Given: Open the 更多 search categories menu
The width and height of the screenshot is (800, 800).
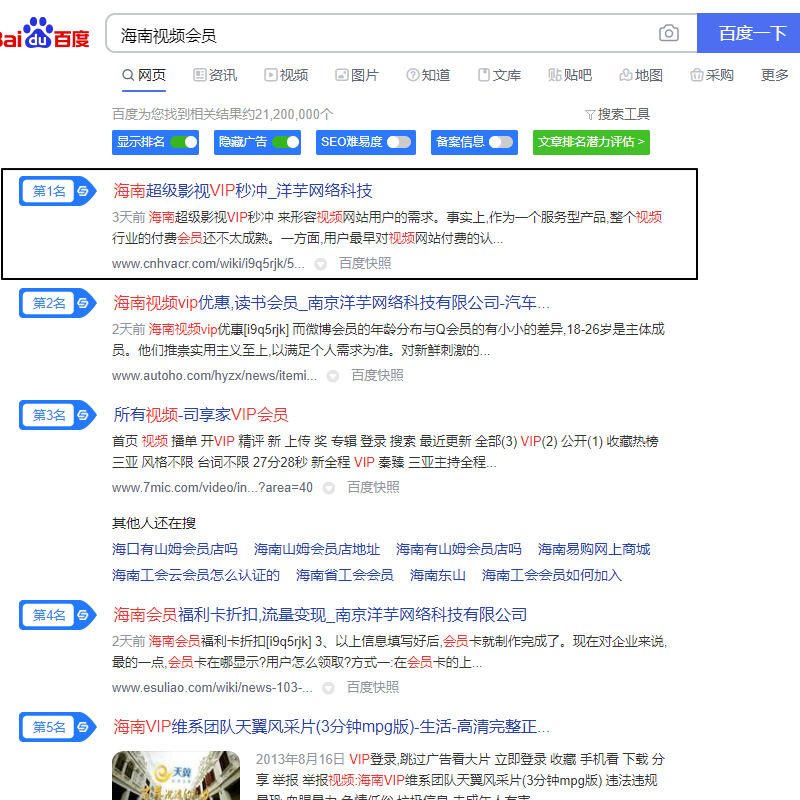Looking at the screenshot, I should click(774, 75).
